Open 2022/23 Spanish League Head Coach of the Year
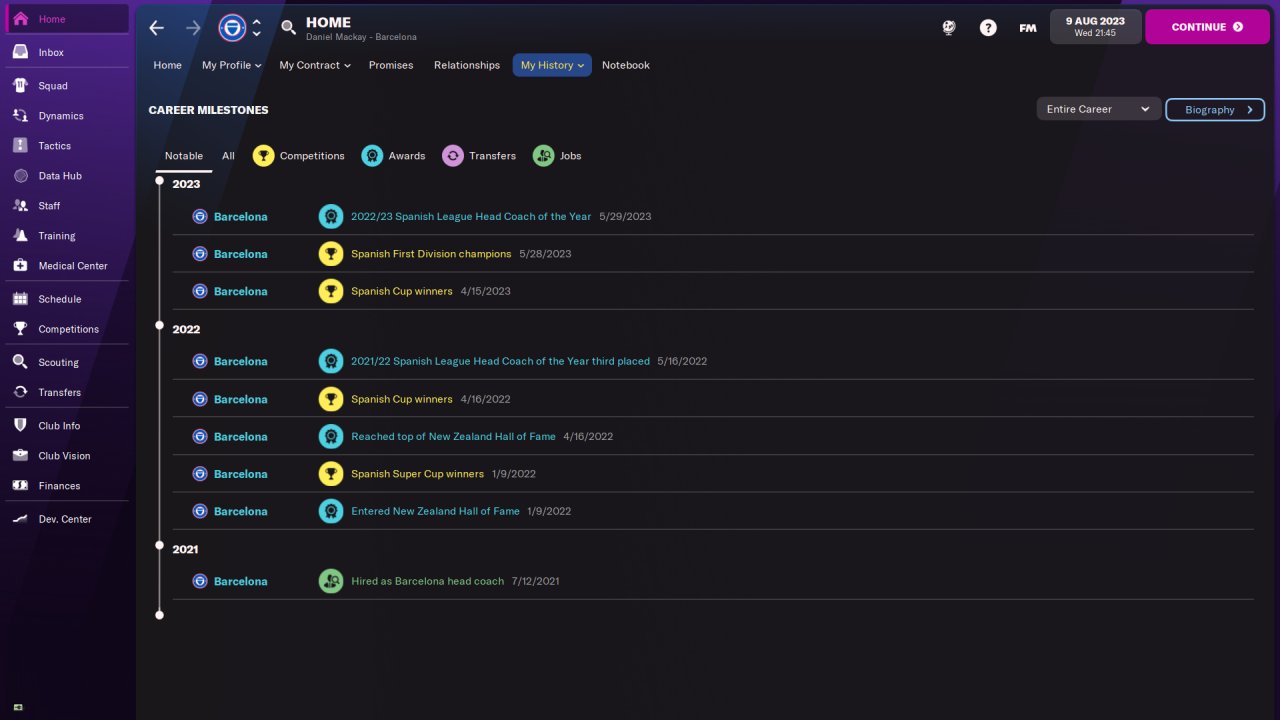 pyautogui.click(x=471, y=216)
